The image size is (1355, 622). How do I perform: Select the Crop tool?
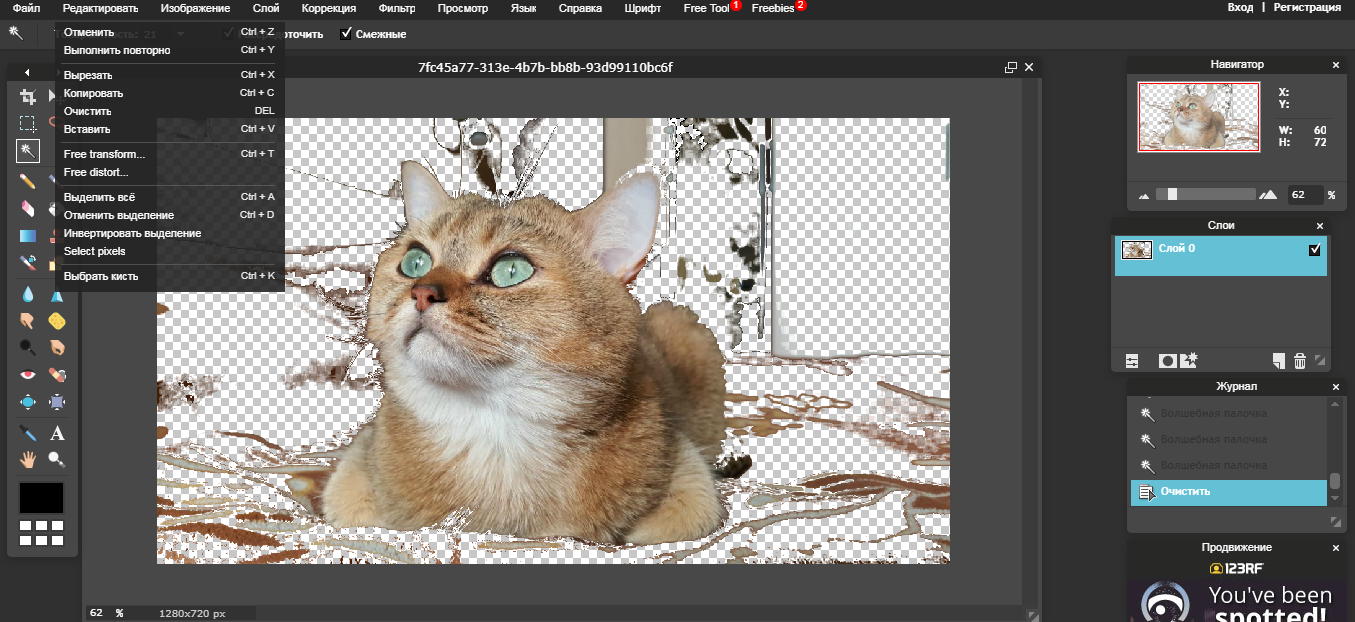pos(28,97)
